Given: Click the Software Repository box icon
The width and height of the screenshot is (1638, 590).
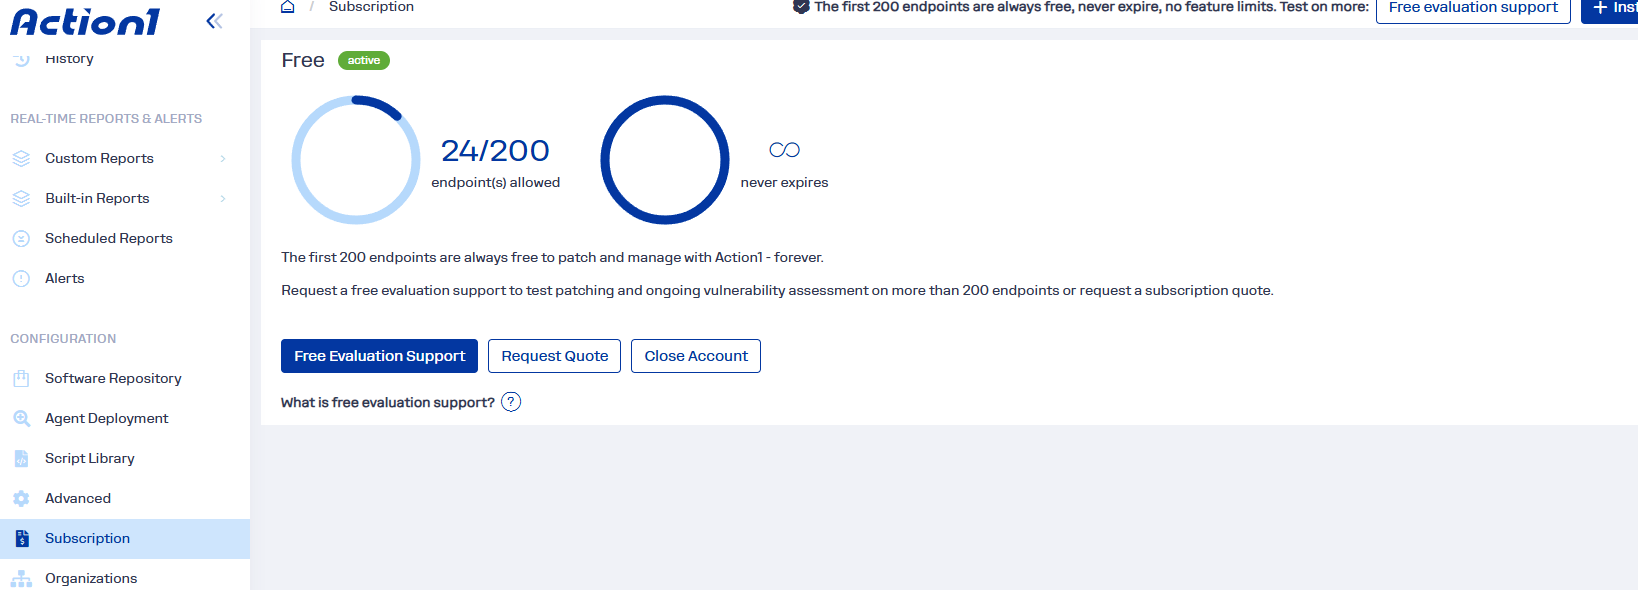Looking at the screenshot, I should point(21,378).
